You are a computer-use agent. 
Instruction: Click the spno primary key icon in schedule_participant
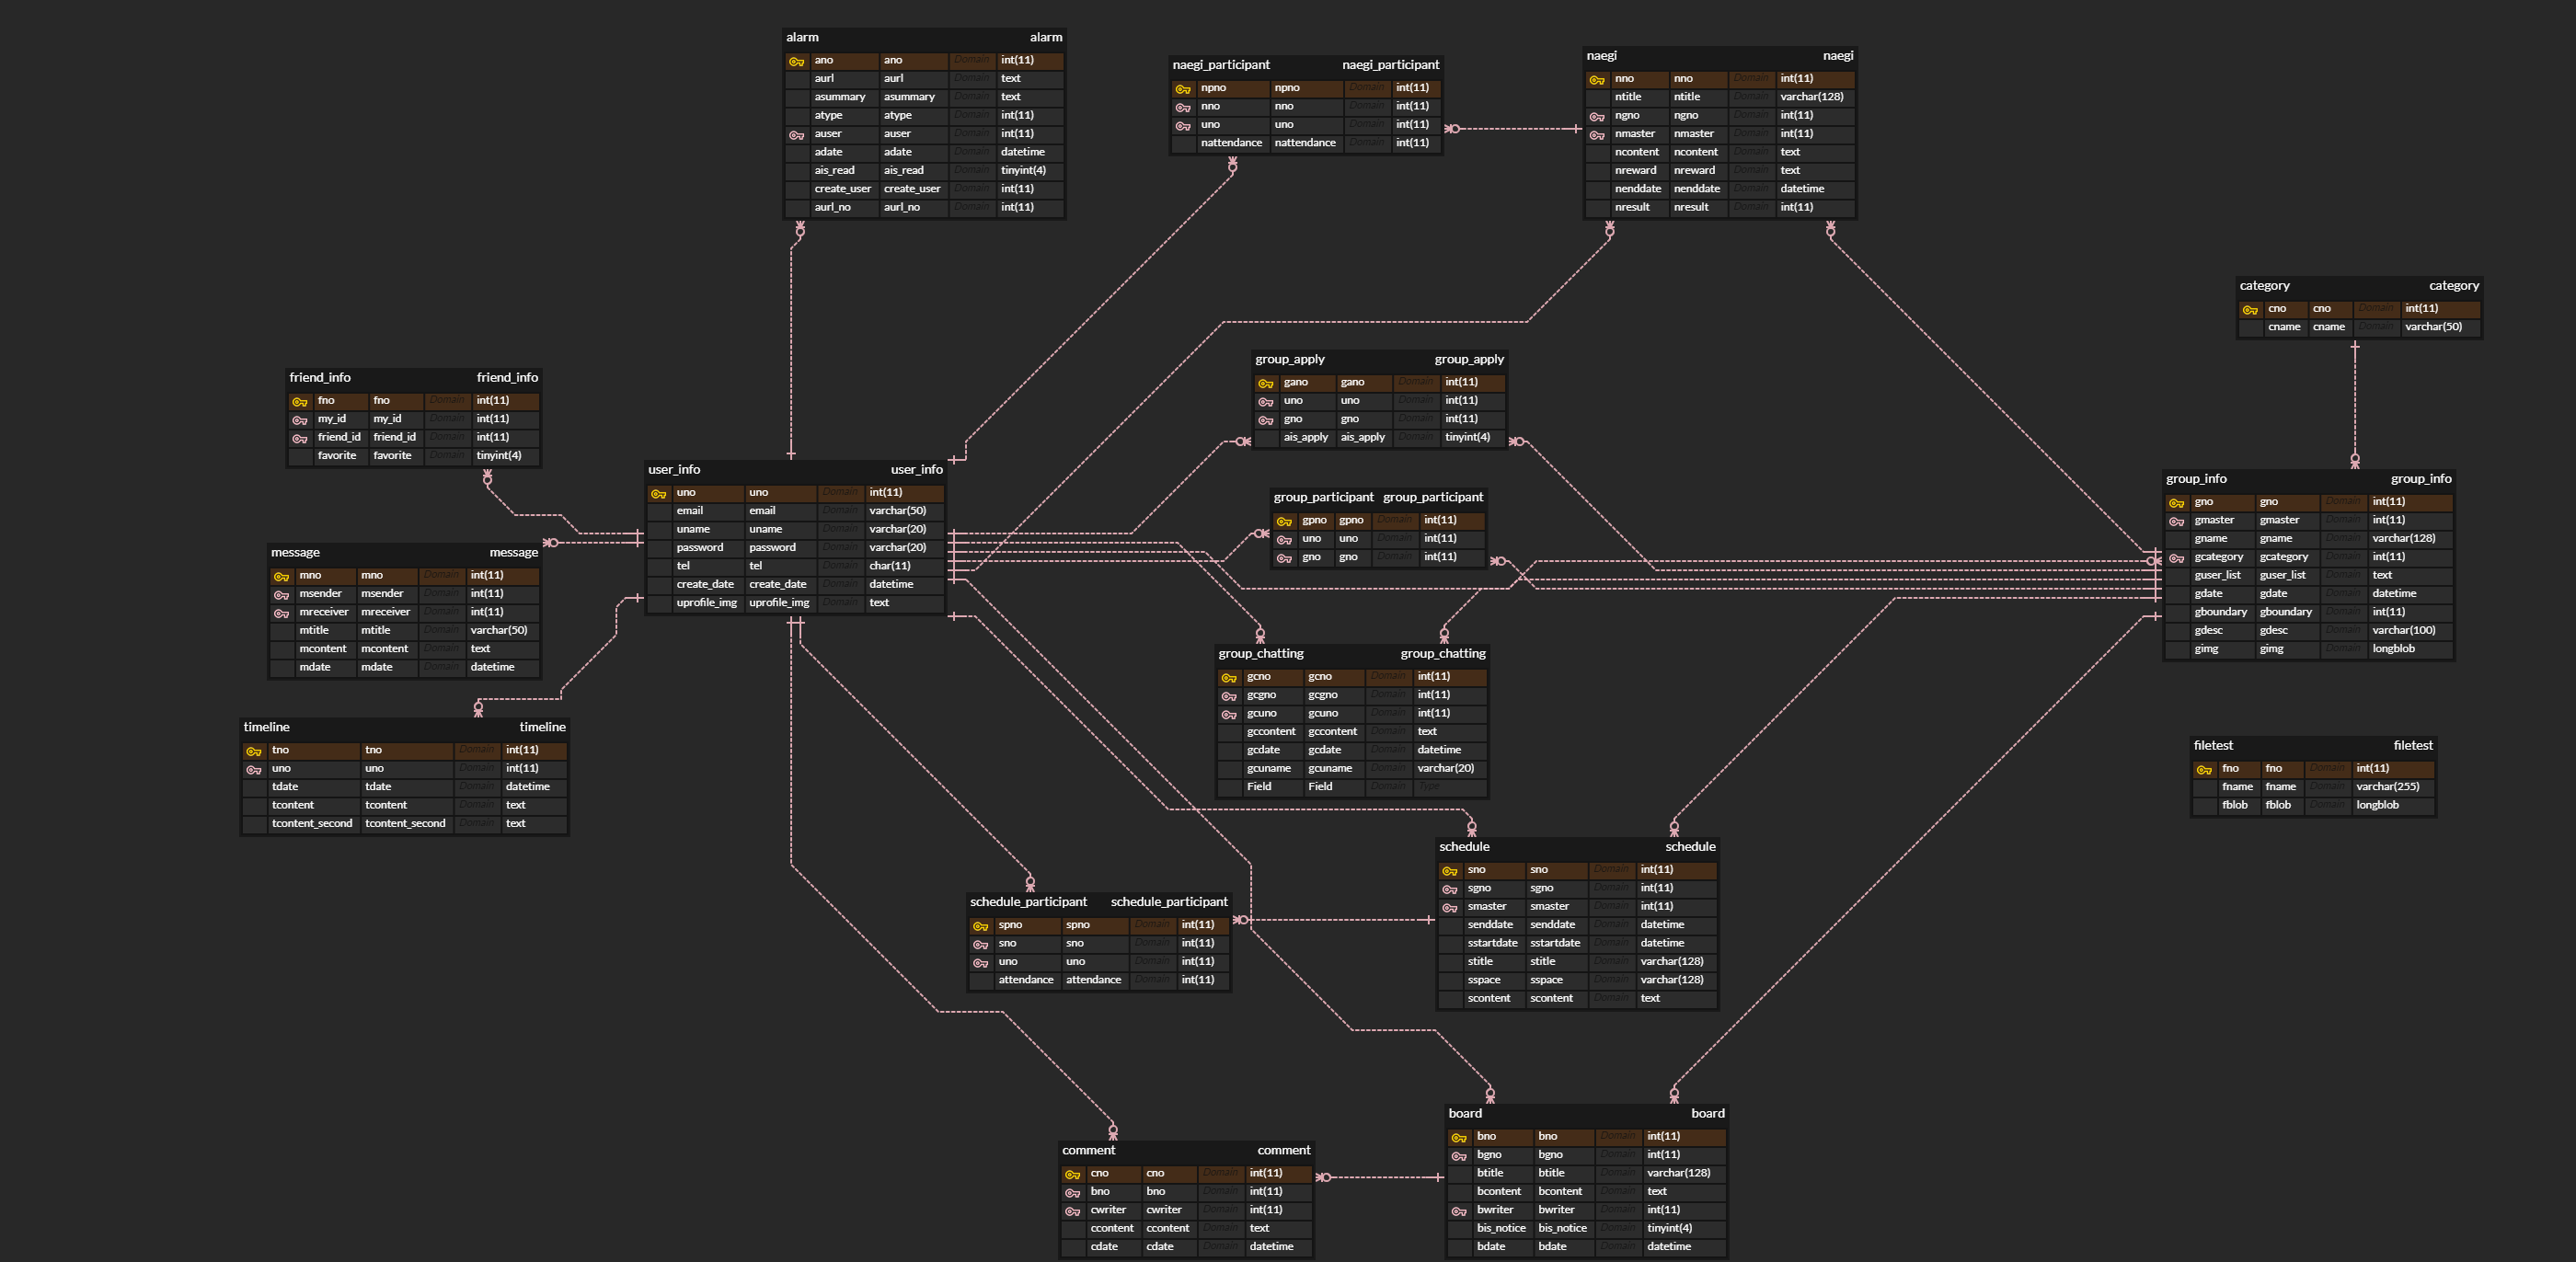pos(981,926)
